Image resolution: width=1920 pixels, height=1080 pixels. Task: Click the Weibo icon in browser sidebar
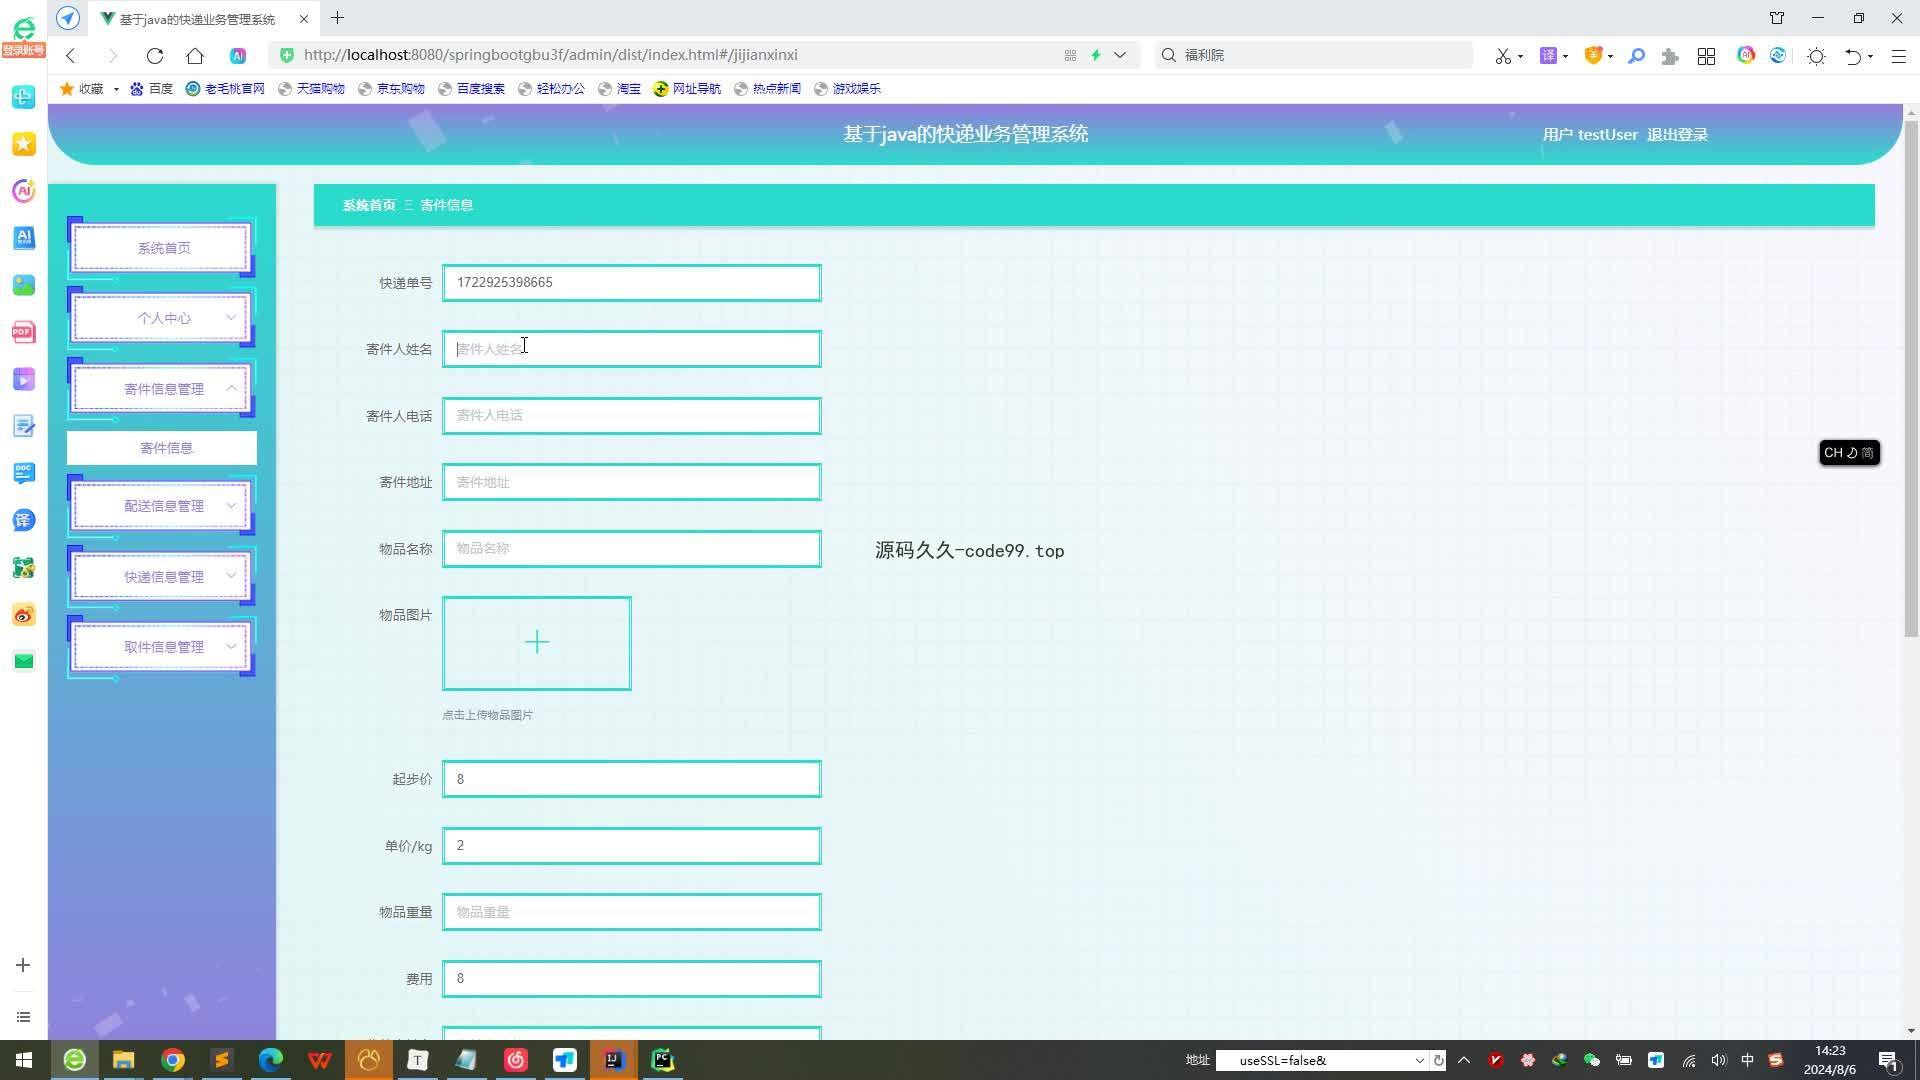point(23,615)
